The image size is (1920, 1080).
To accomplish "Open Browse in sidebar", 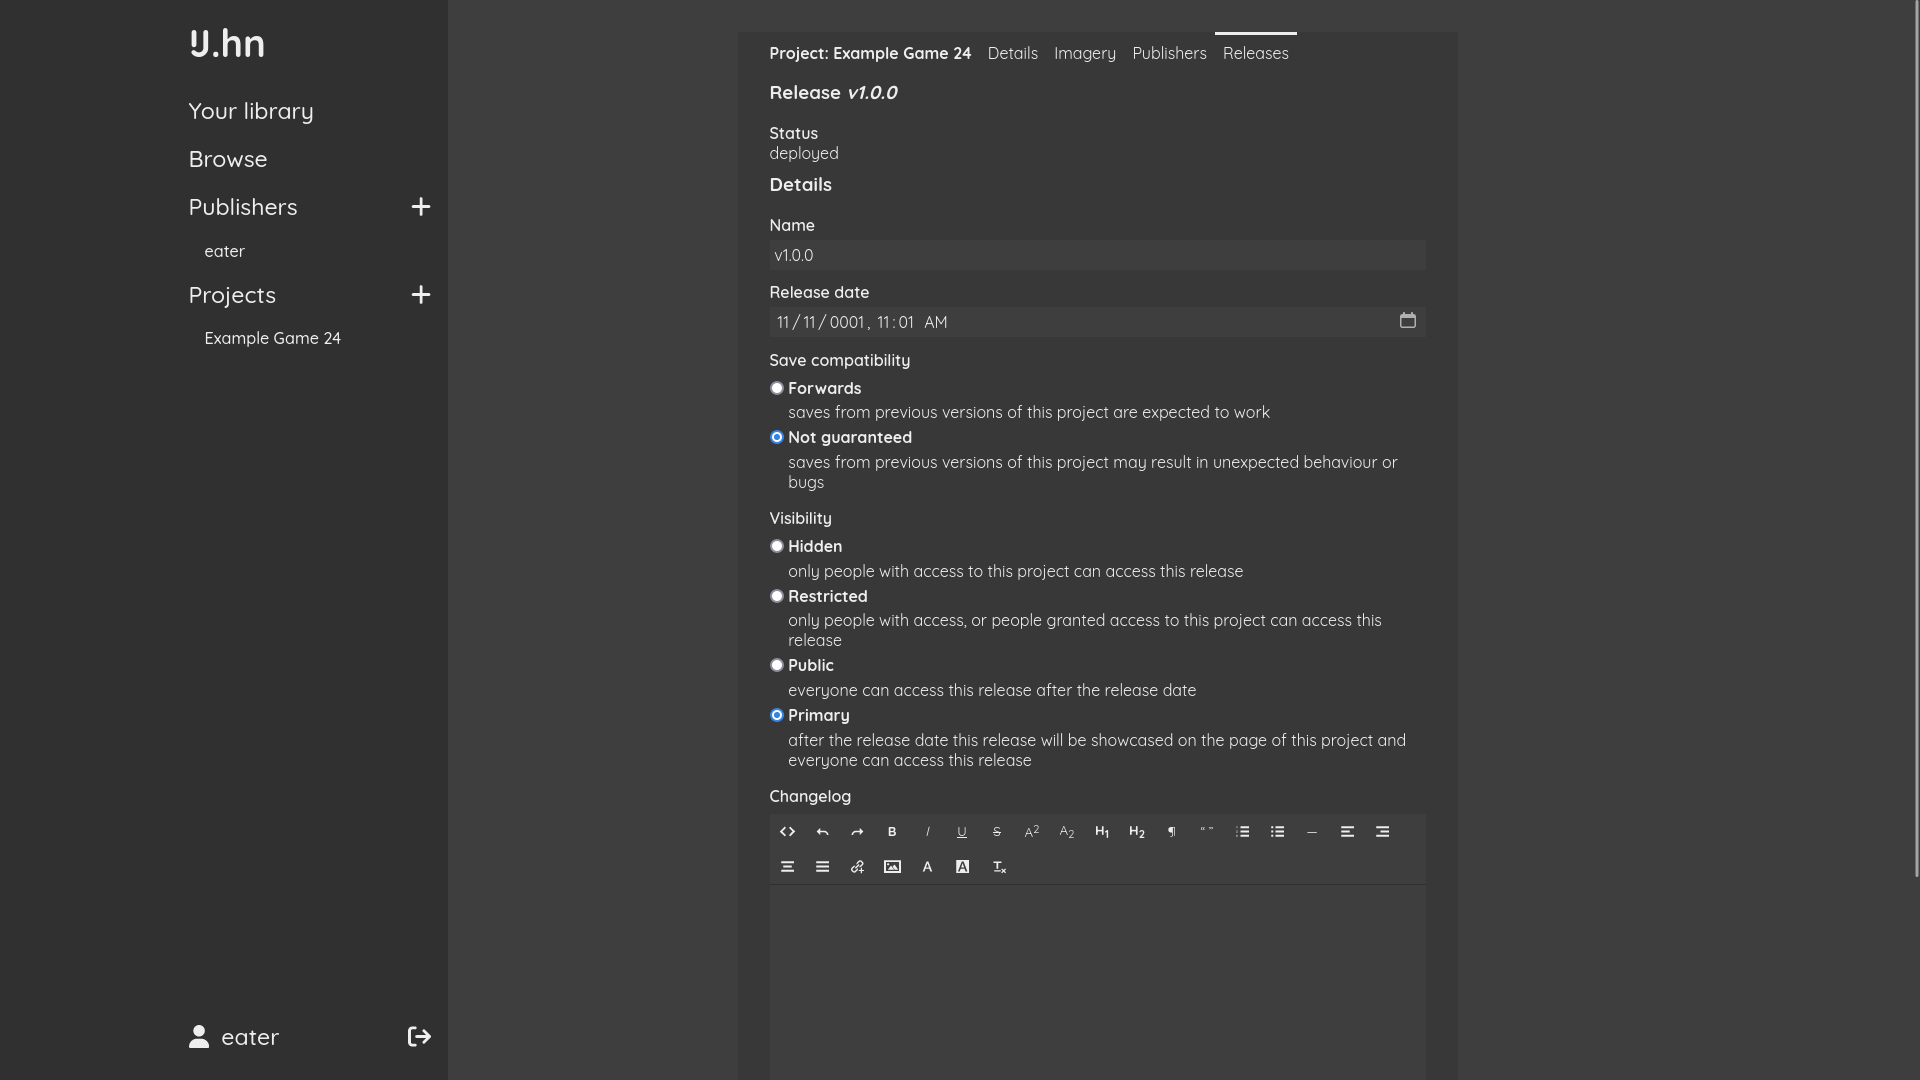I will pyautogui.click(x=228, y=159).
